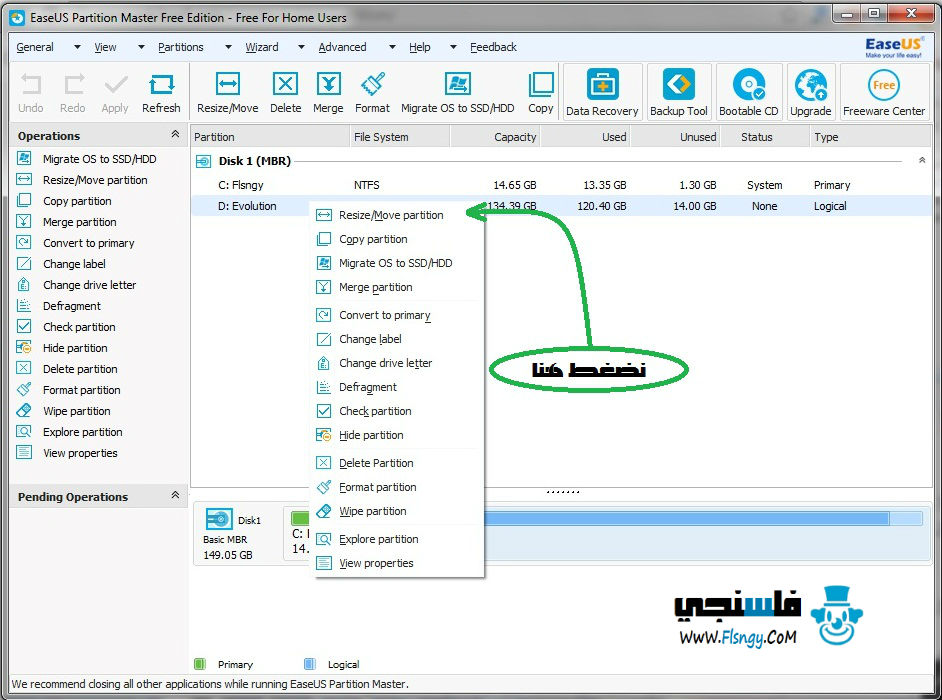Click Change label in Operations panel
The height and width of the screenshot is (700, 942).
pos(74,264)
